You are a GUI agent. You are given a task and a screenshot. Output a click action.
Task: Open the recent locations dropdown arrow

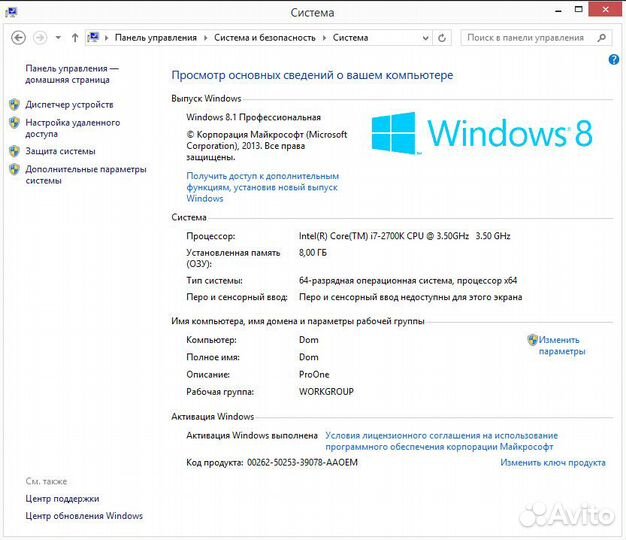tap(58, 38)
